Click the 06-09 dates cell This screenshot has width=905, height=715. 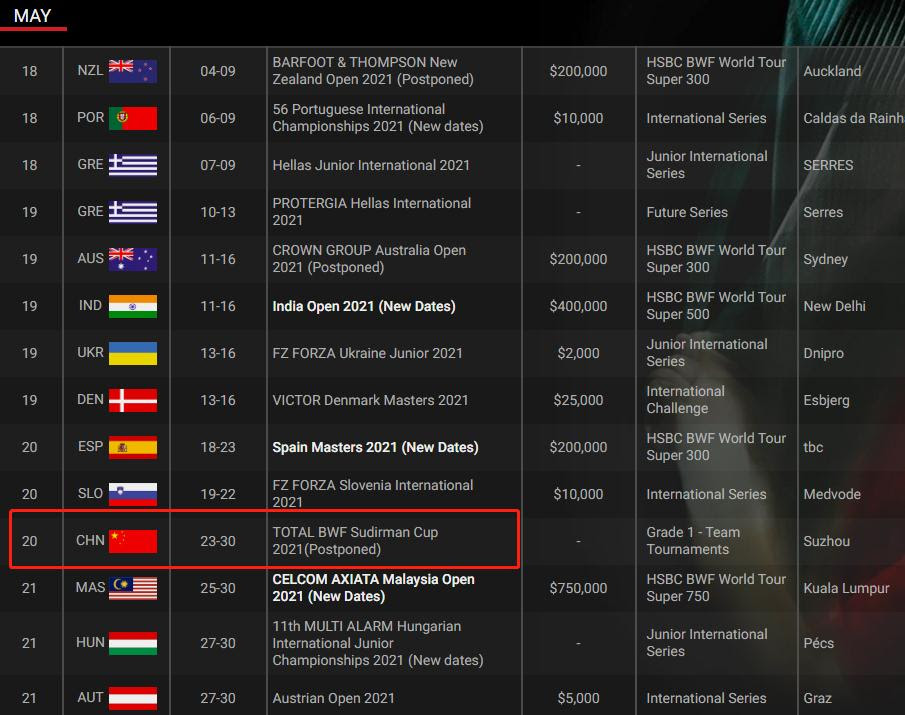point(218,118)
